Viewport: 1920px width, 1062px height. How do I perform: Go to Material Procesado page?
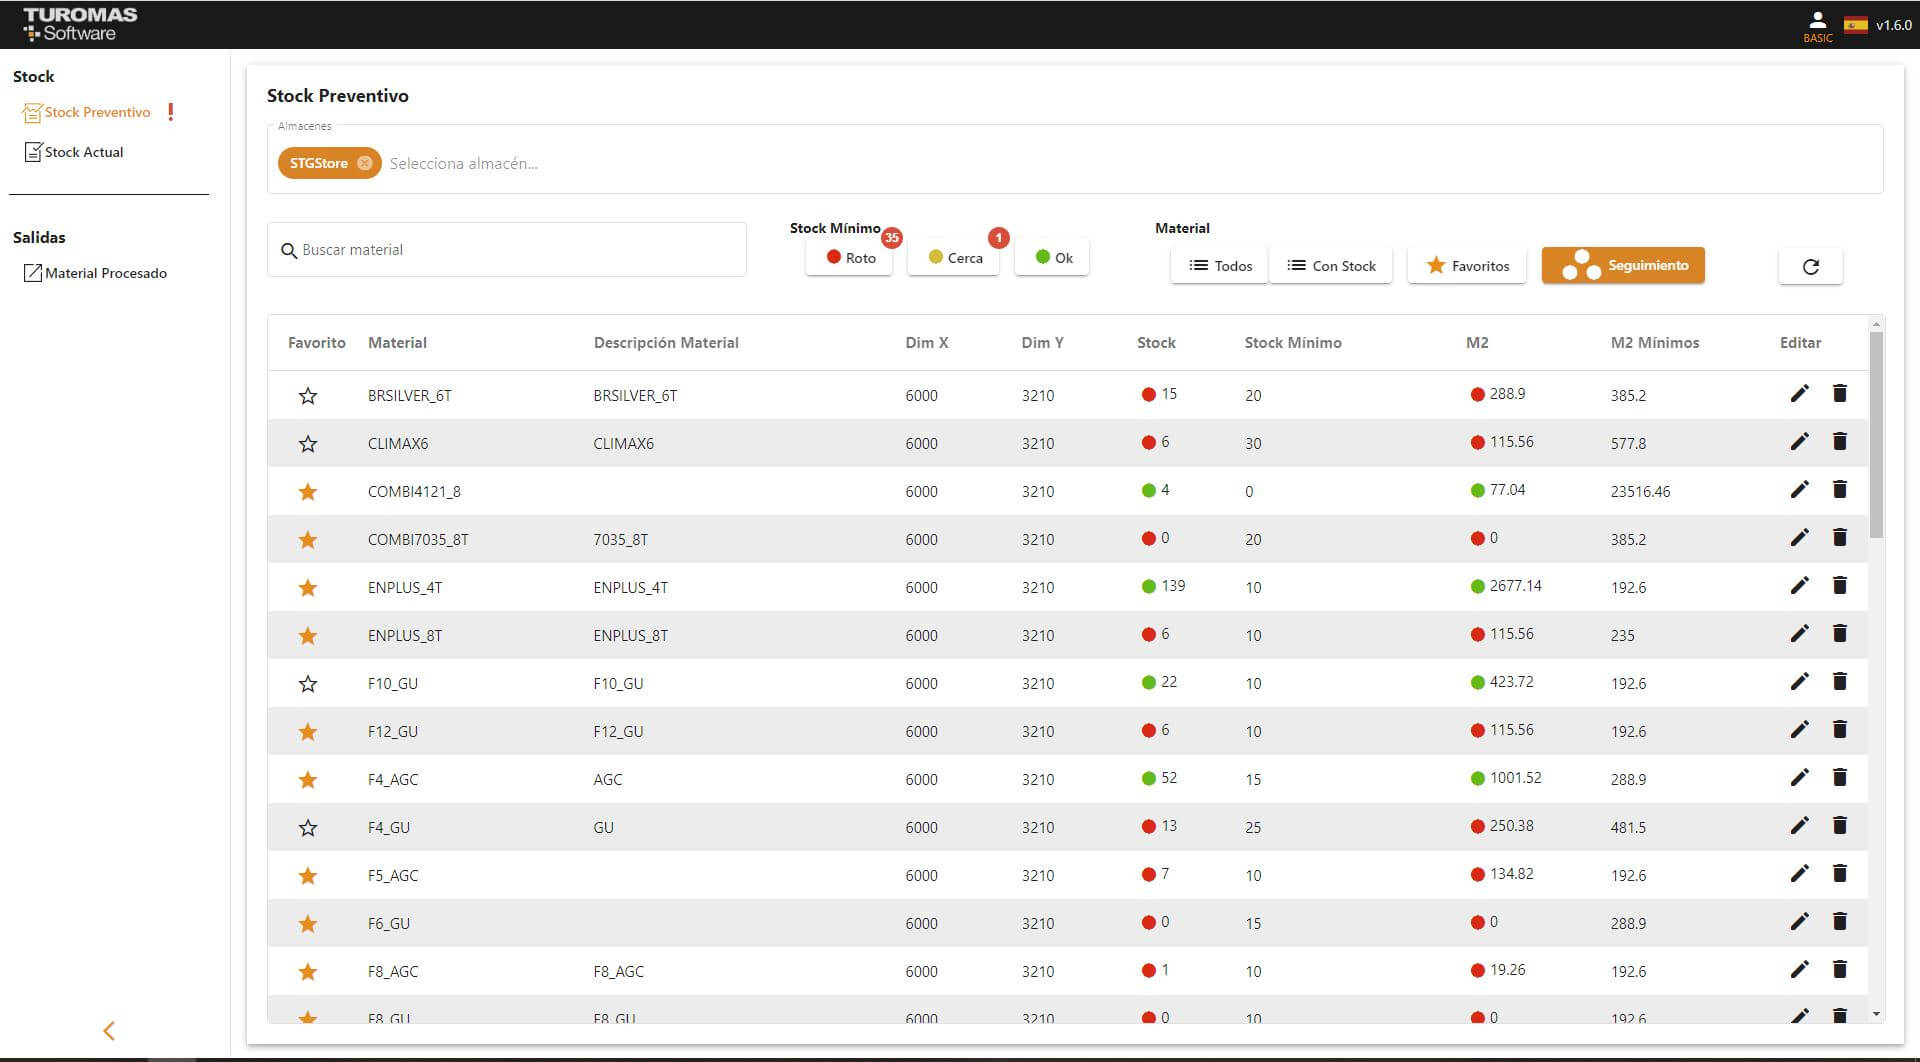coord(105,273)
